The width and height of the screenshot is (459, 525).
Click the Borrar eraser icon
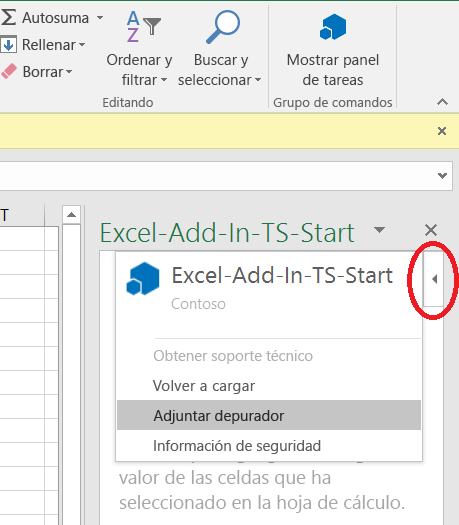9,71
